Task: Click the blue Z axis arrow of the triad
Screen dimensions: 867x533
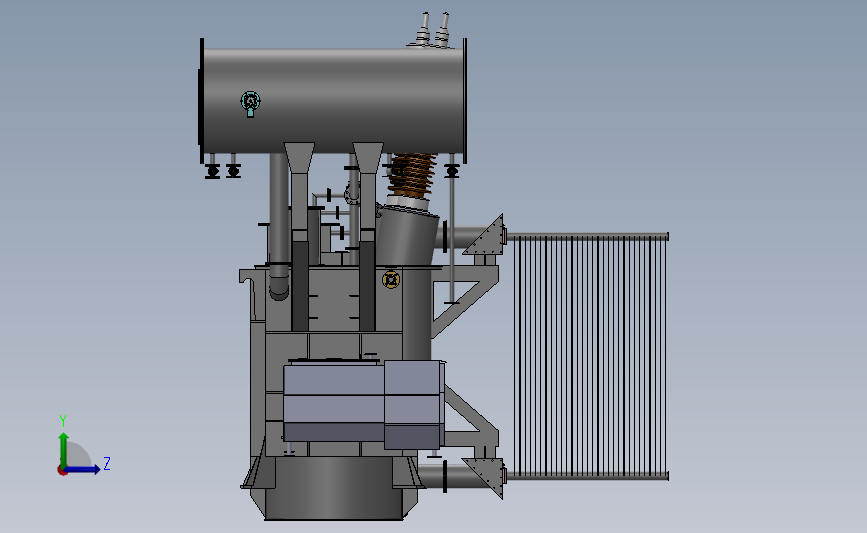Action: (x=83, y=469)
